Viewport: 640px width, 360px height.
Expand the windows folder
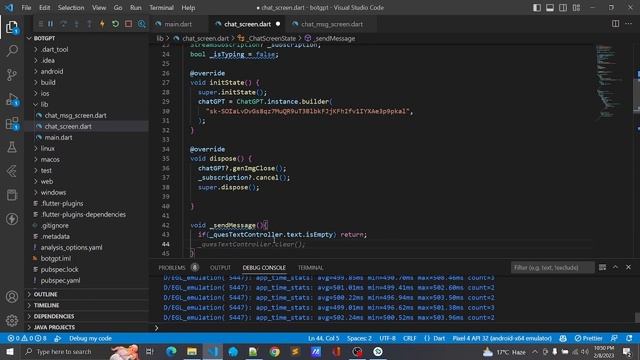pyautogui.click(x=53, y=193)
